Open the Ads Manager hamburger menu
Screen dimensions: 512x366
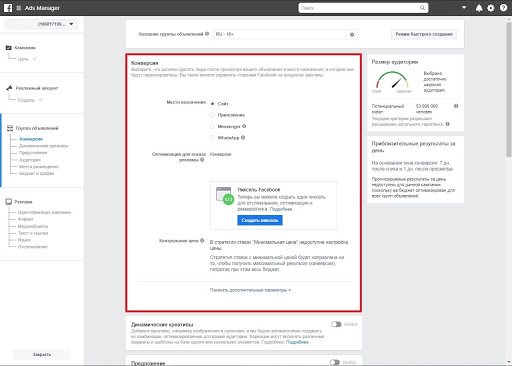pyautogui.click(x=19, y=8)
